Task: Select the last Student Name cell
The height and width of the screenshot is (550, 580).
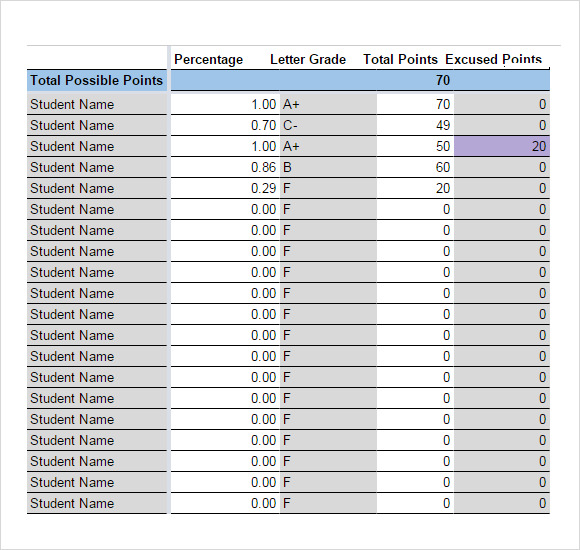Action: (97, 503)
